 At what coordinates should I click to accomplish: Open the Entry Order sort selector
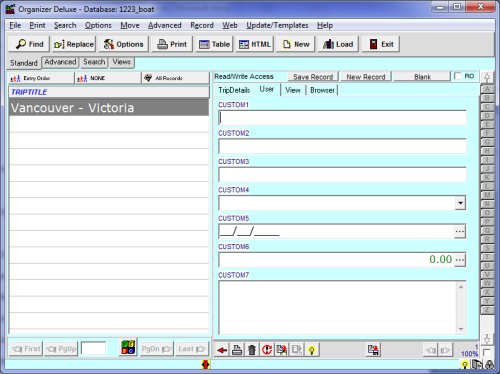point(41,78)
